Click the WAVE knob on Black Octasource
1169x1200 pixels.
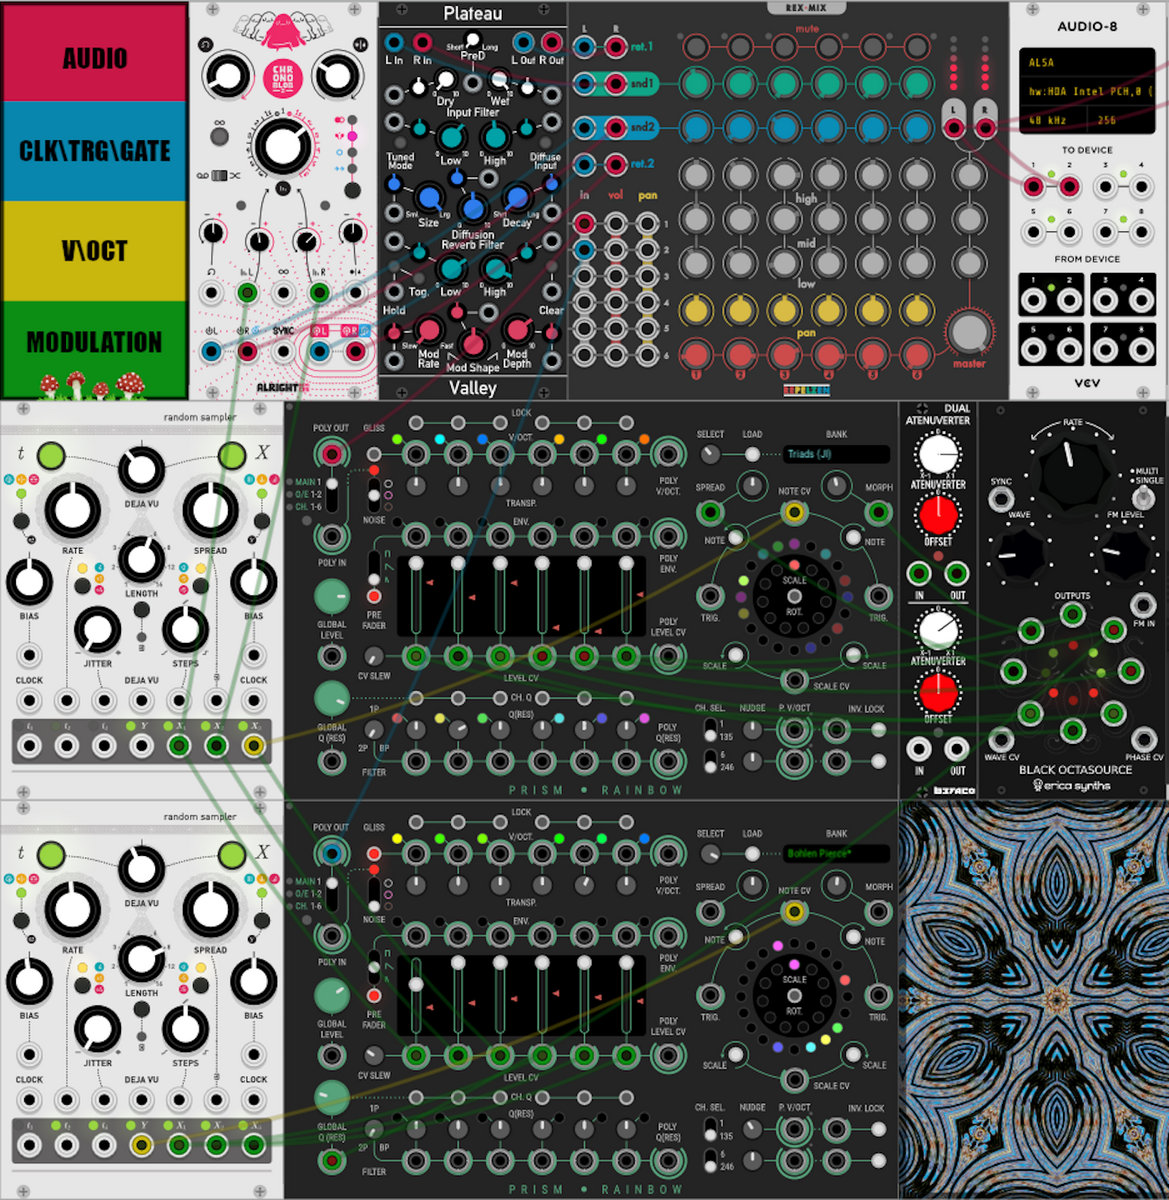click(1018, 555)
